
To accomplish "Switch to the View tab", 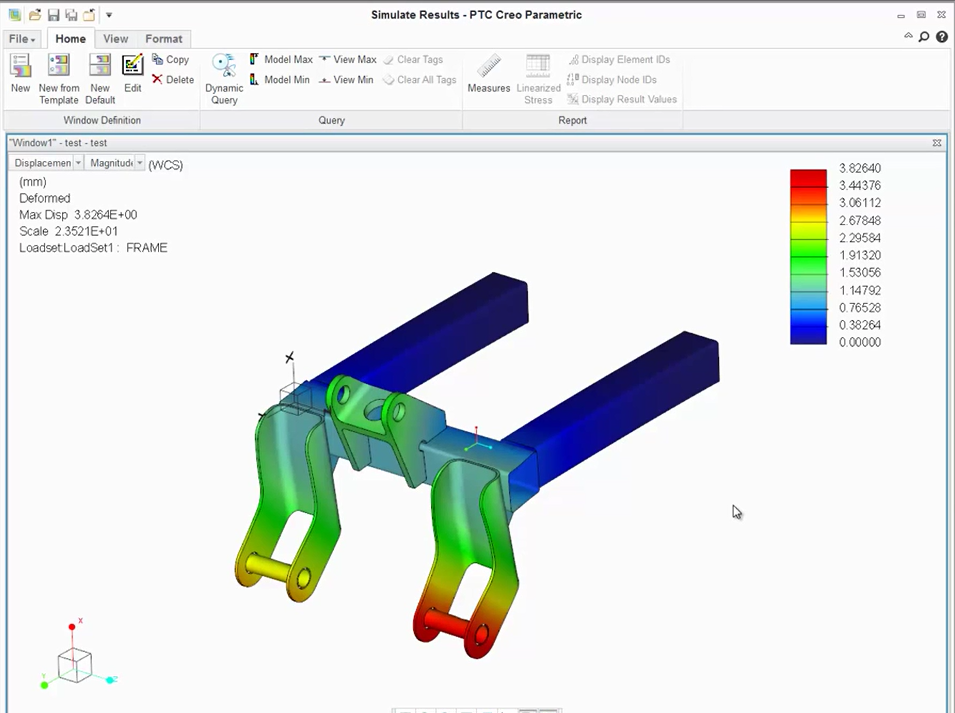I will pyautogui.click(x=115, y=38).
